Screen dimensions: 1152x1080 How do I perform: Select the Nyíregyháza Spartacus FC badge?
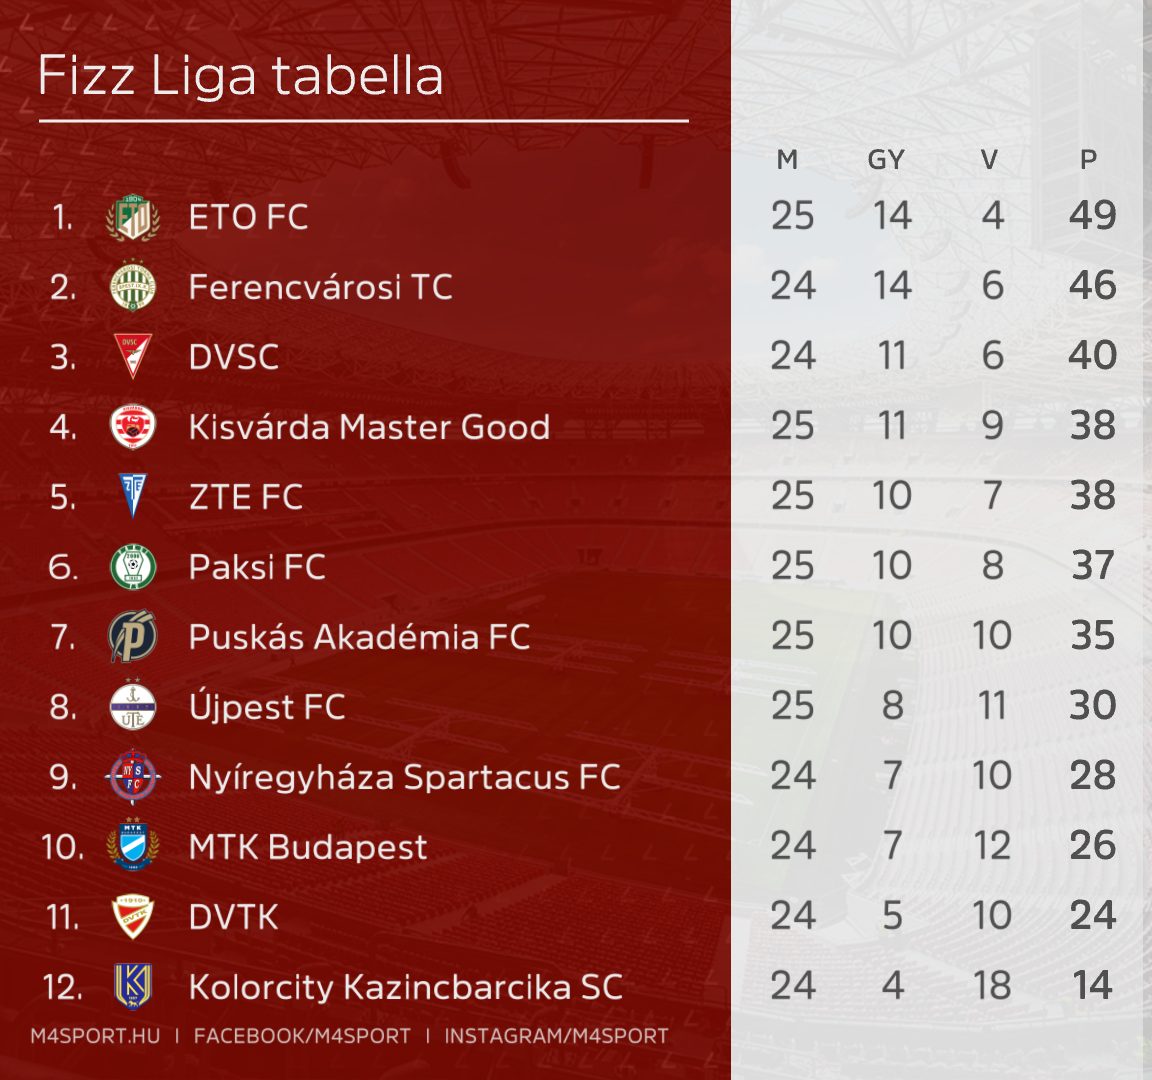click(x=133, y=777)
